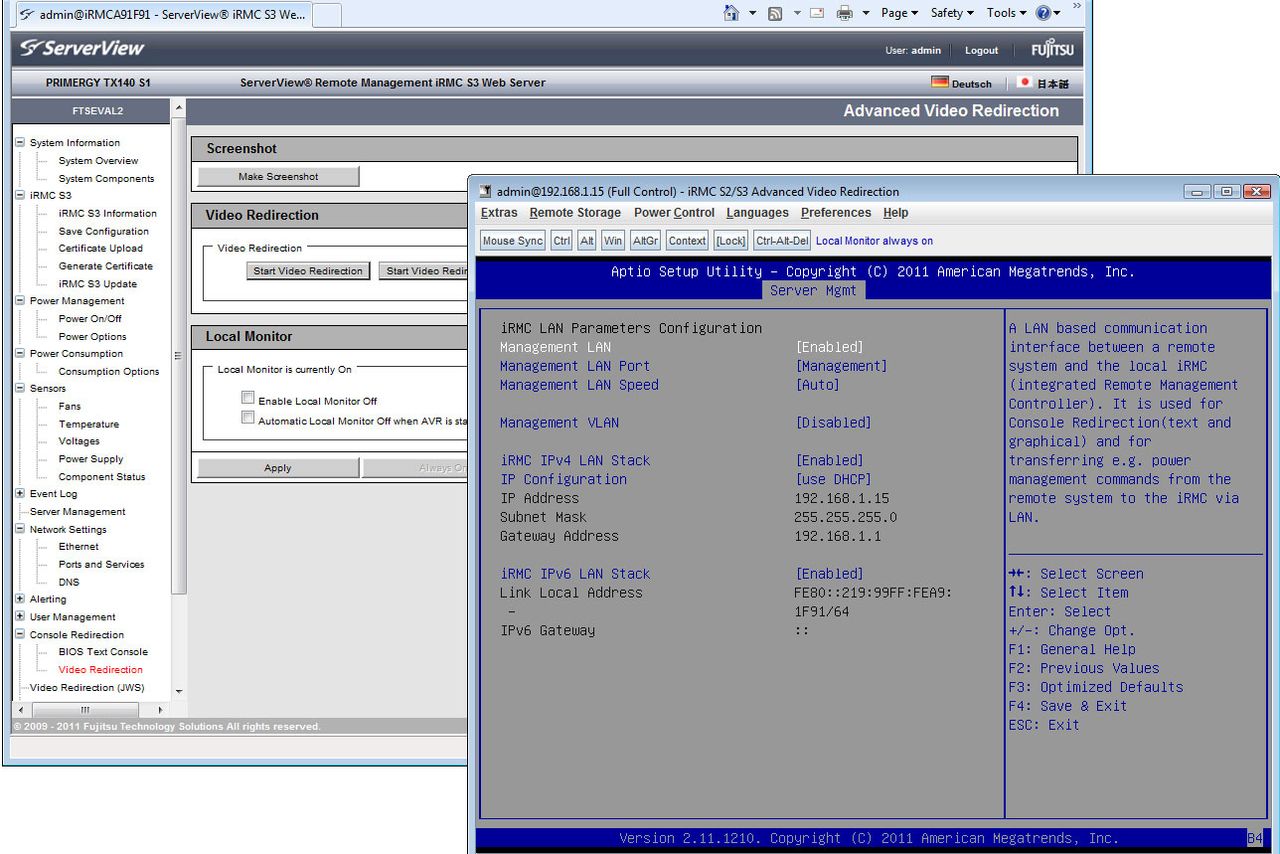The height and width of the screenshot is (854, 1280).
Task: Open the Extras menu in AVR window
Action: 499,213
